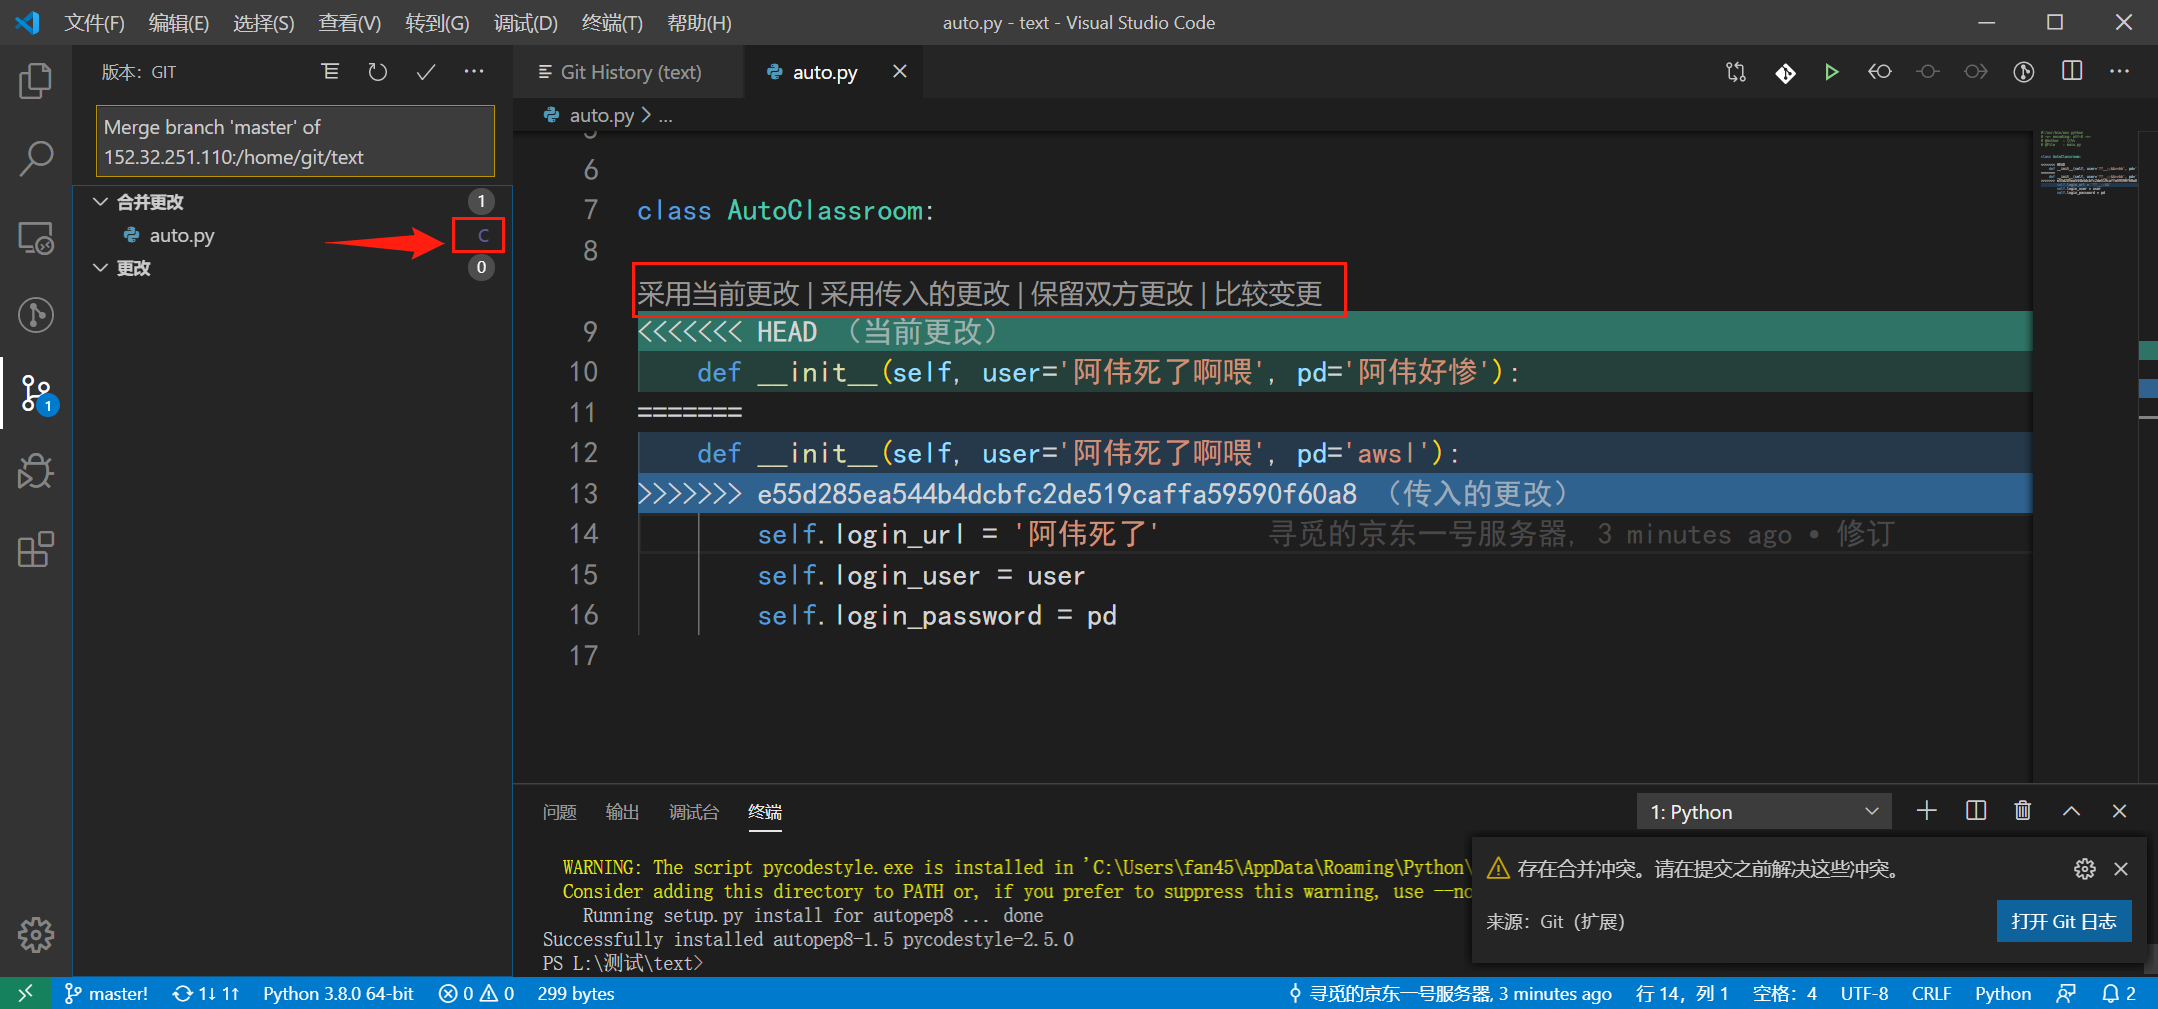Click the Search icon in activity bar

35,158
